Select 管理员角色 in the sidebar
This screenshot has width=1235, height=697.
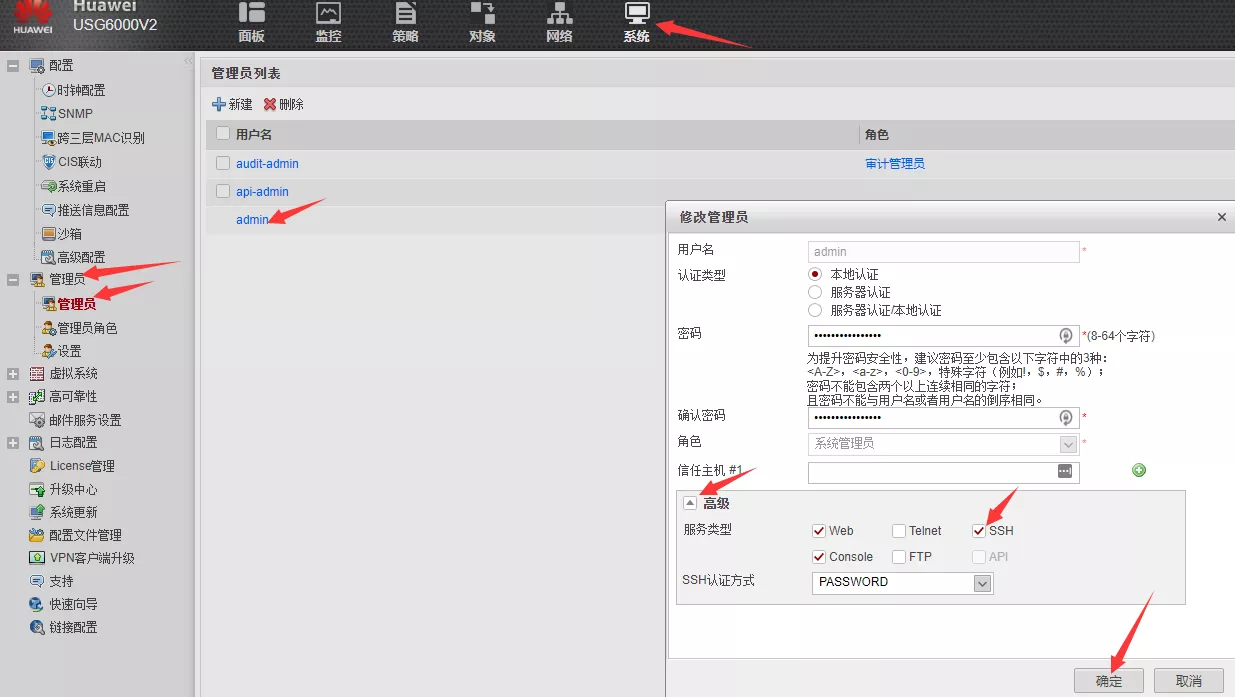(x=86, y=328)
